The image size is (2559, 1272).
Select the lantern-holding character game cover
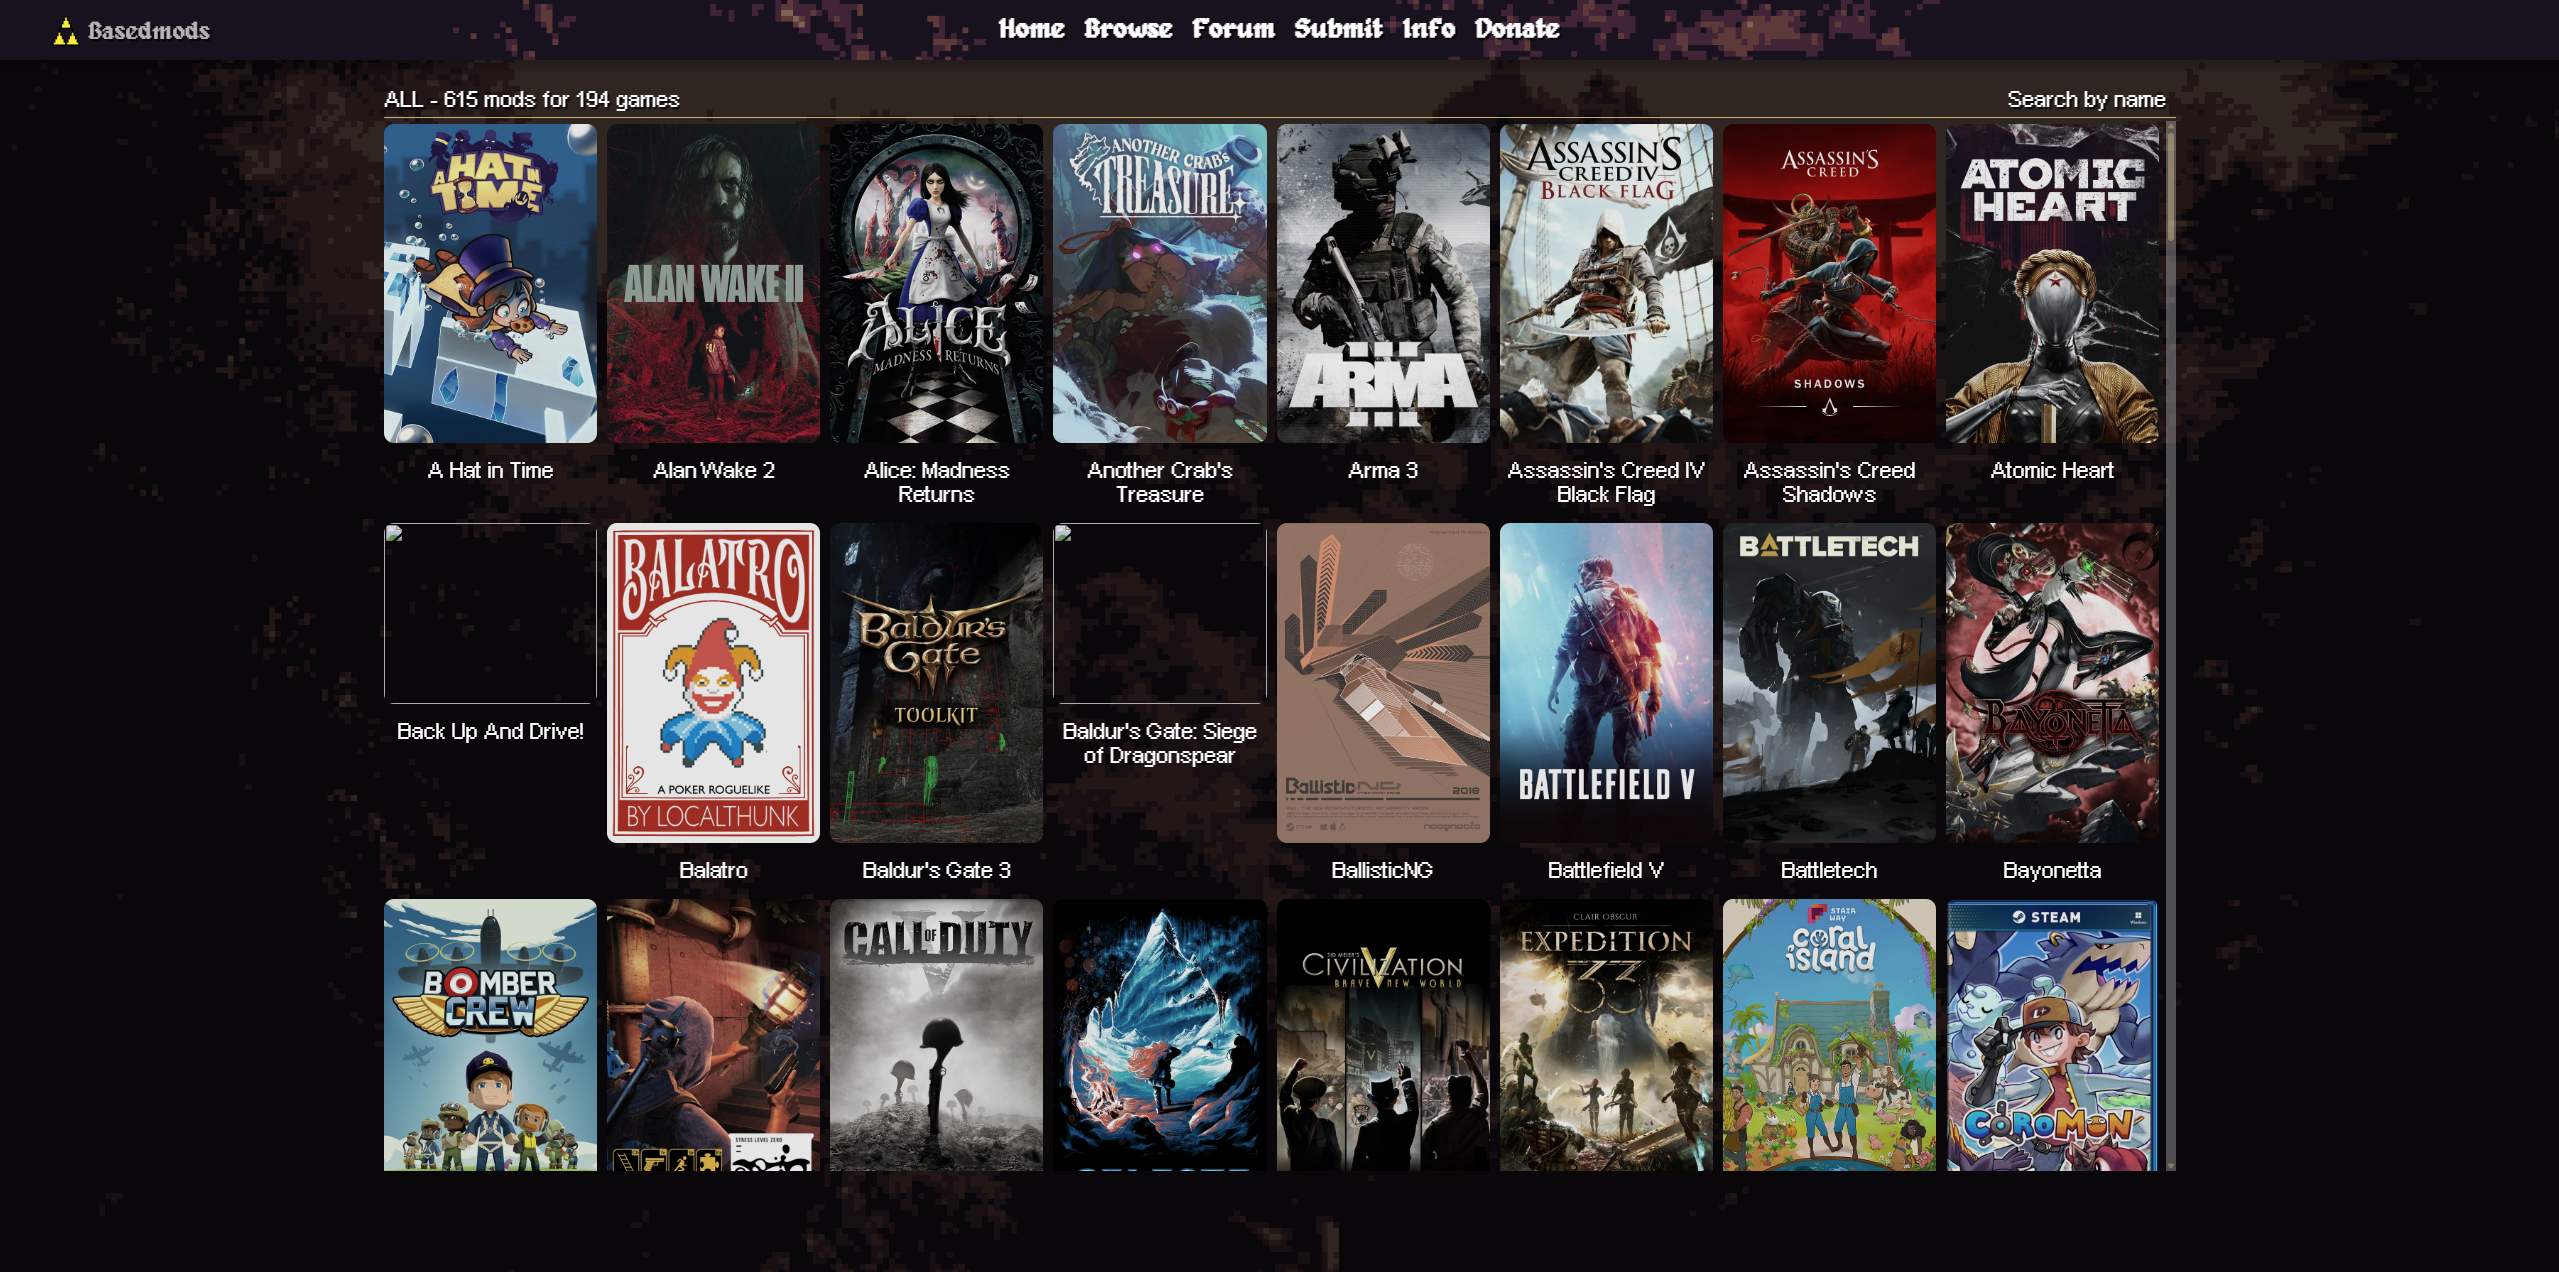click(x=713, y=1035)
